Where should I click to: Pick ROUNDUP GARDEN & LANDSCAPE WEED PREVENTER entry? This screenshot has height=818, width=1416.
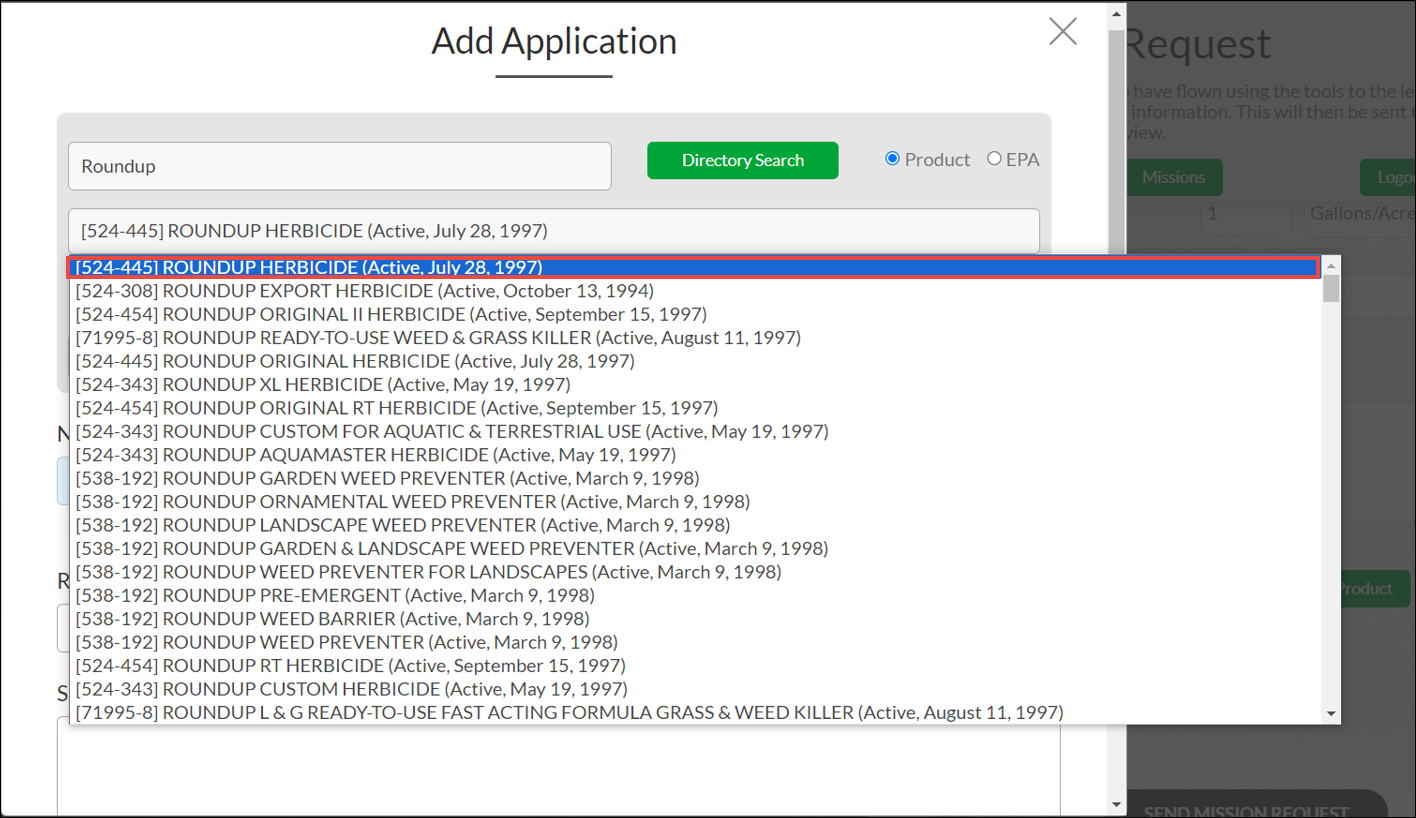point(695,549)
